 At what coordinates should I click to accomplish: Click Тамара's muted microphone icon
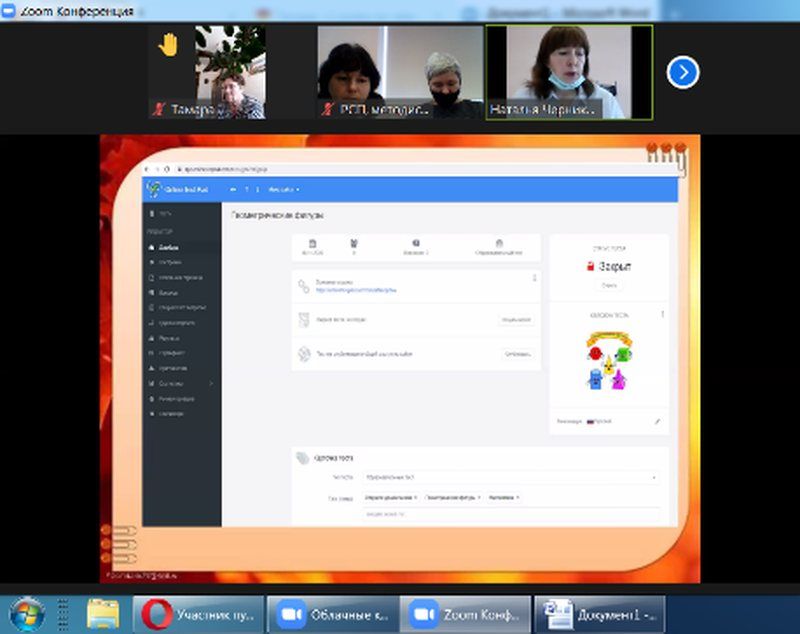point(159,109)
